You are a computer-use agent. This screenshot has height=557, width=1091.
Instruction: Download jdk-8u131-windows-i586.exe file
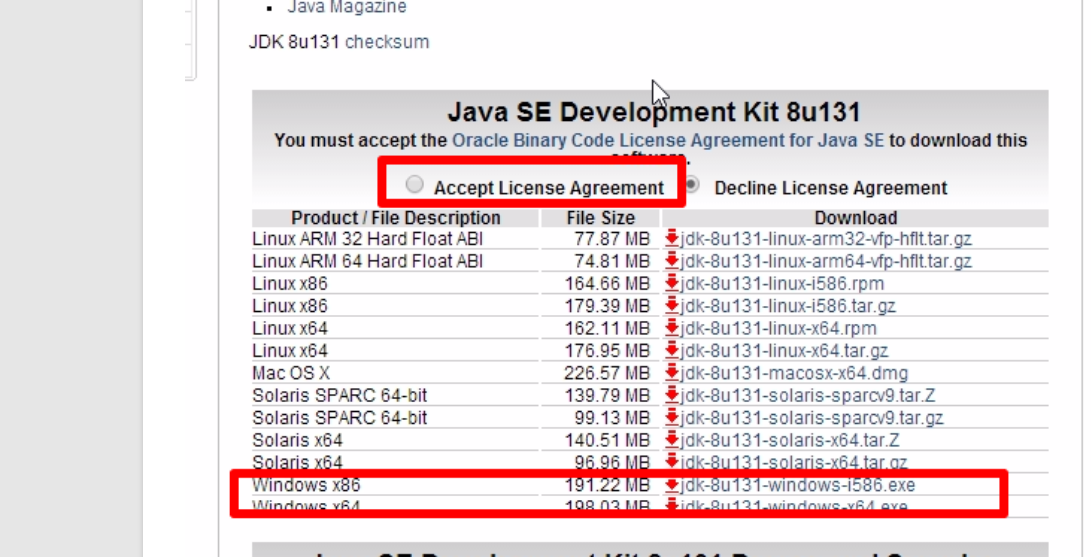[x=797, y=485]
